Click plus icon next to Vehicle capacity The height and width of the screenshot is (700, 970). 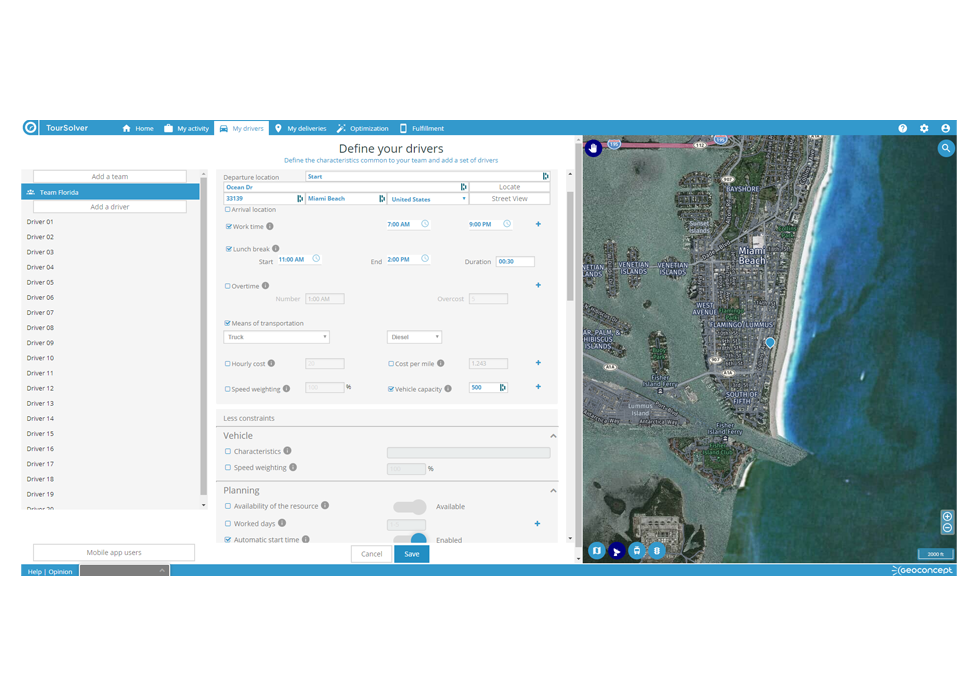point(538,386)
